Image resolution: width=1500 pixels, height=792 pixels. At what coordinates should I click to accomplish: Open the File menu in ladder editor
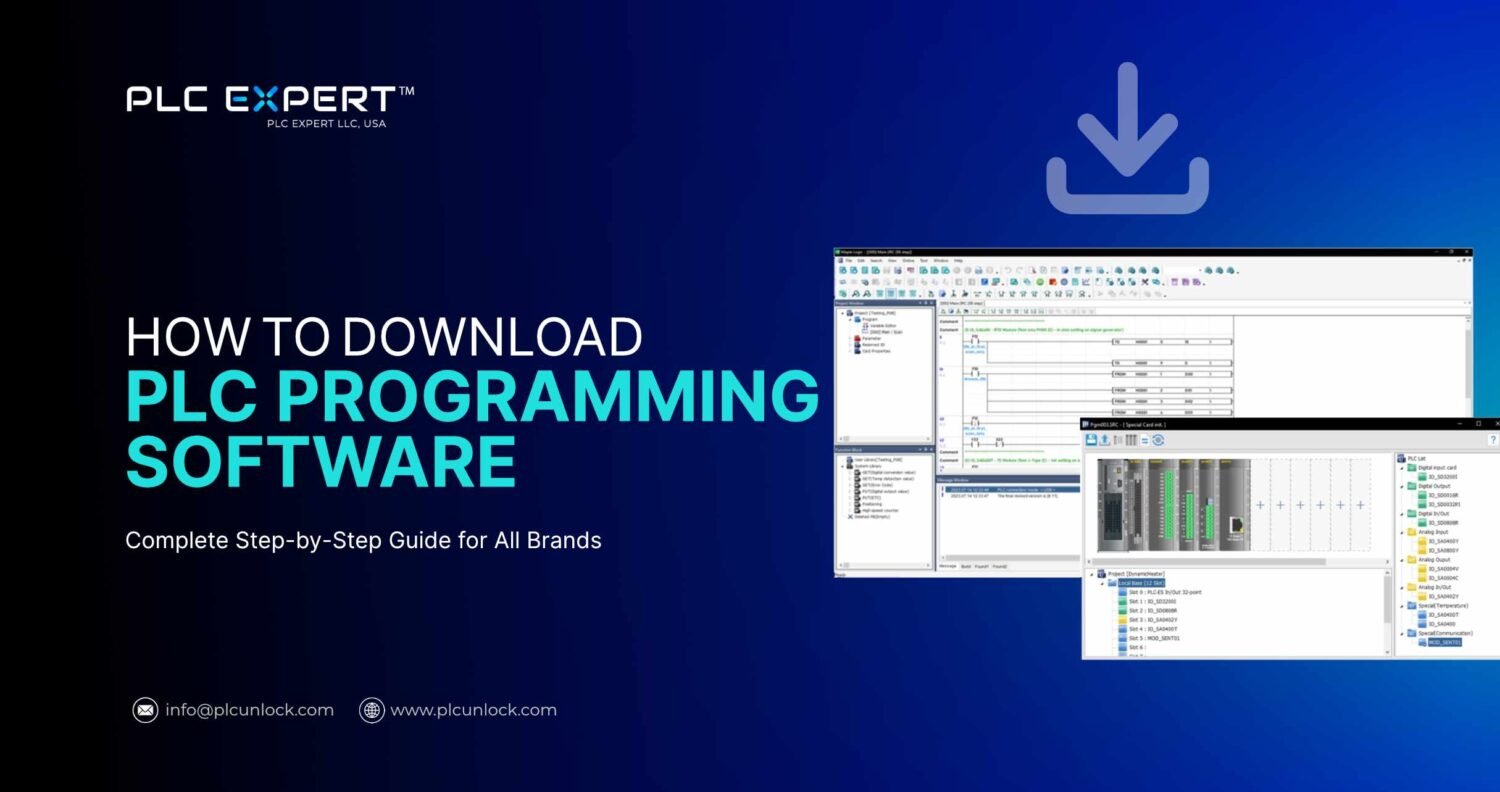point(847,260)
